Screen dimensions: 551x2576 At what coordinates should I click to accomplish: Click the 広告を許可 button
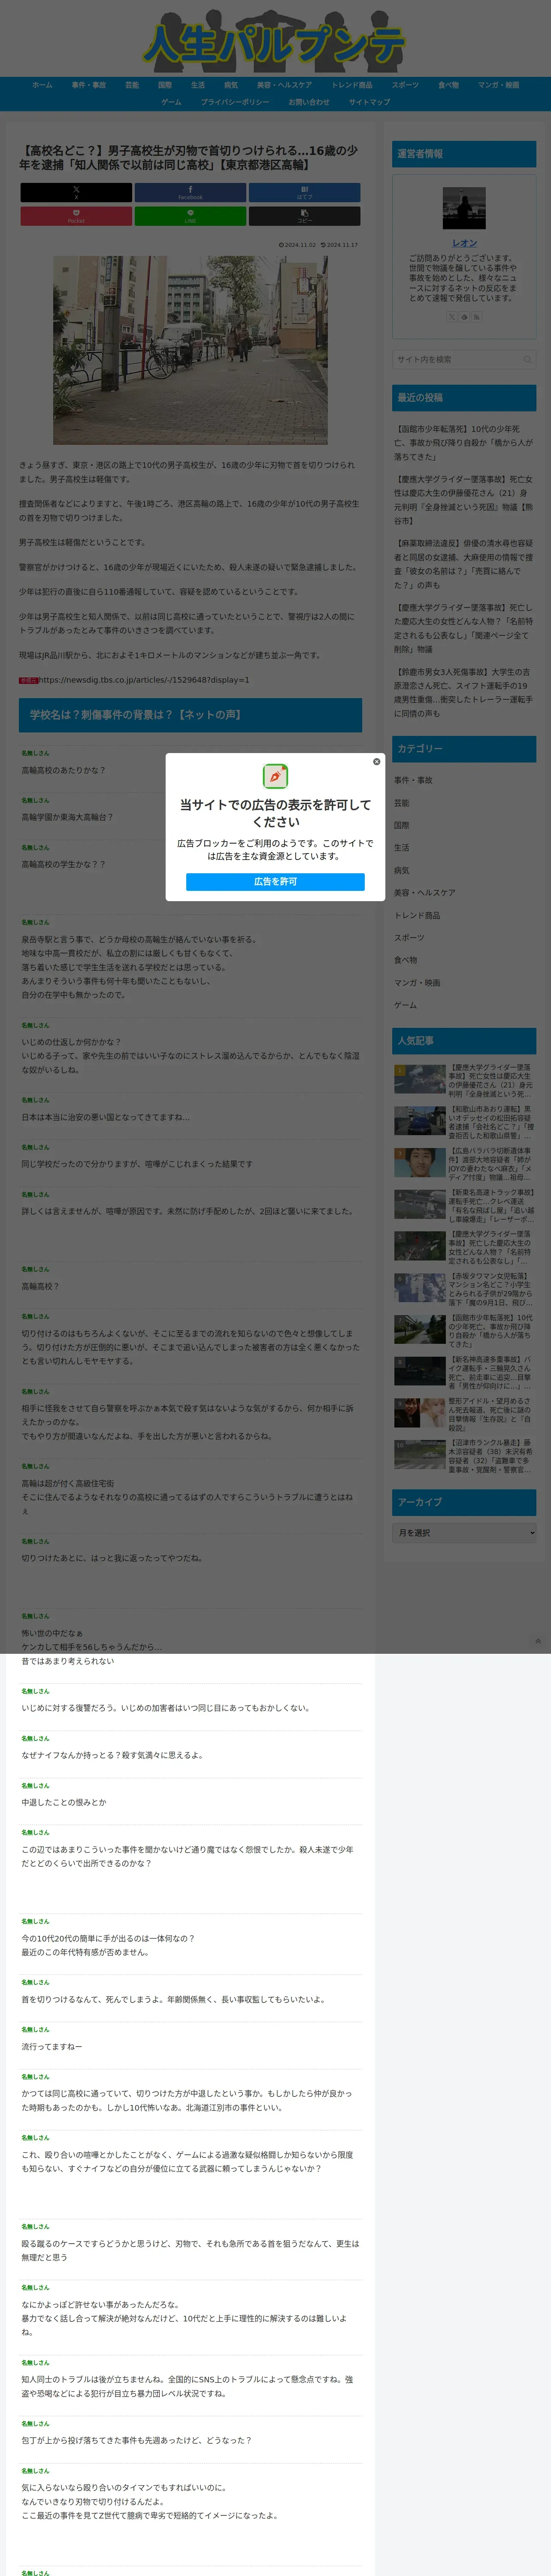tap(275, 881)
